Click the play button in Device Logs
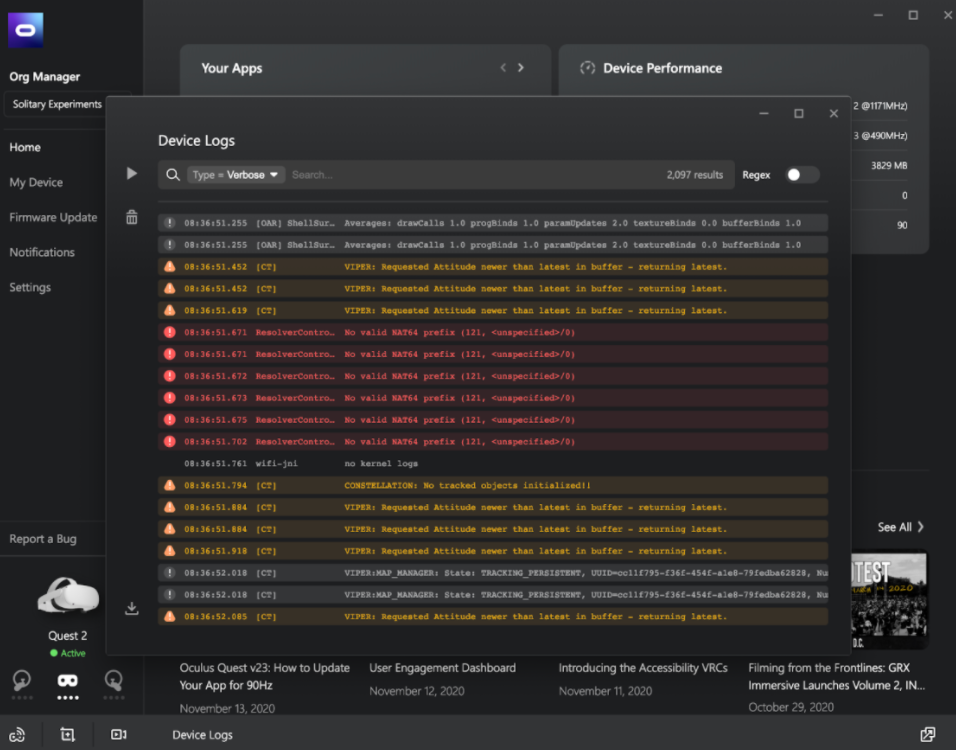Screen dimensions: 956x750 coord(132,174)
